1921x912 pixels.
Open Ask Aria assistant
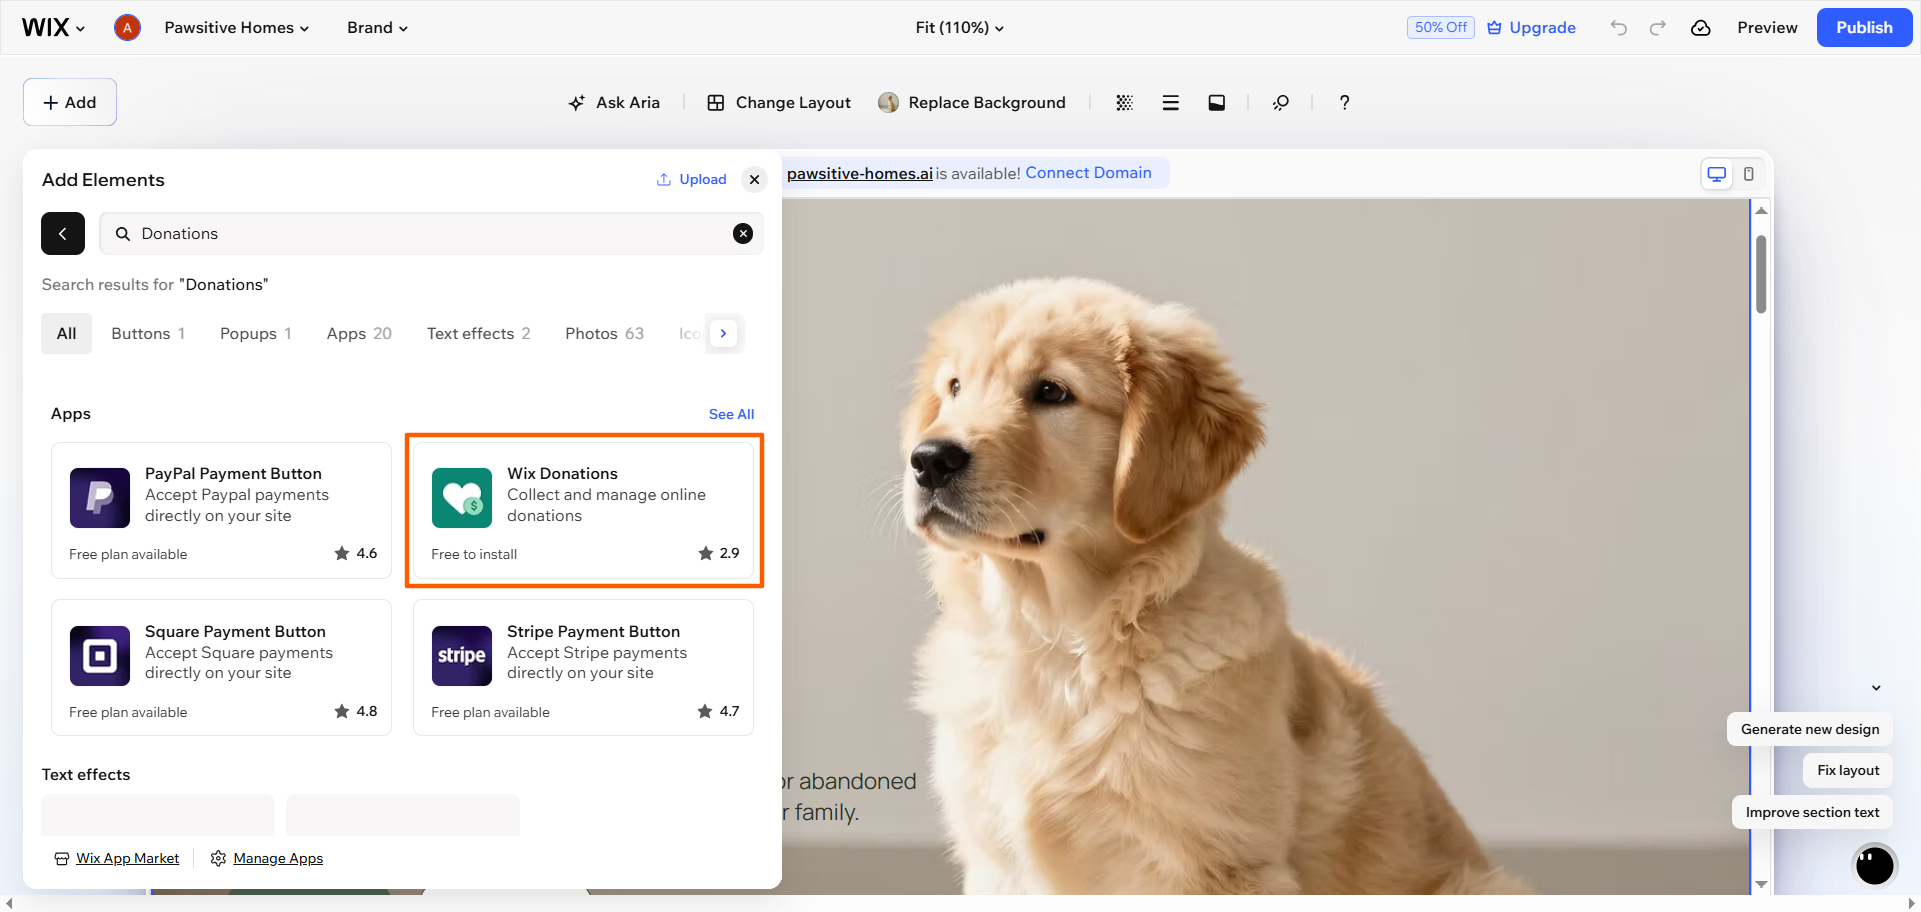(x=614, y=102)
